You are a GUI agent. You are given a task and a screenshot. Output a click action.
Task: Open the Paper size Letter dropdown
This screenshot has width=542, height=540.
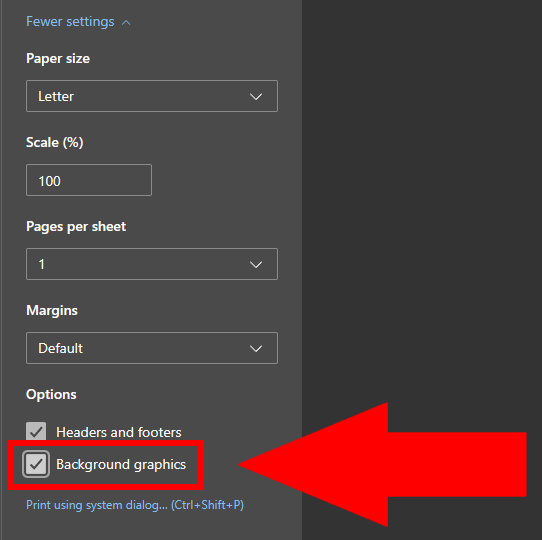[152, 96]
